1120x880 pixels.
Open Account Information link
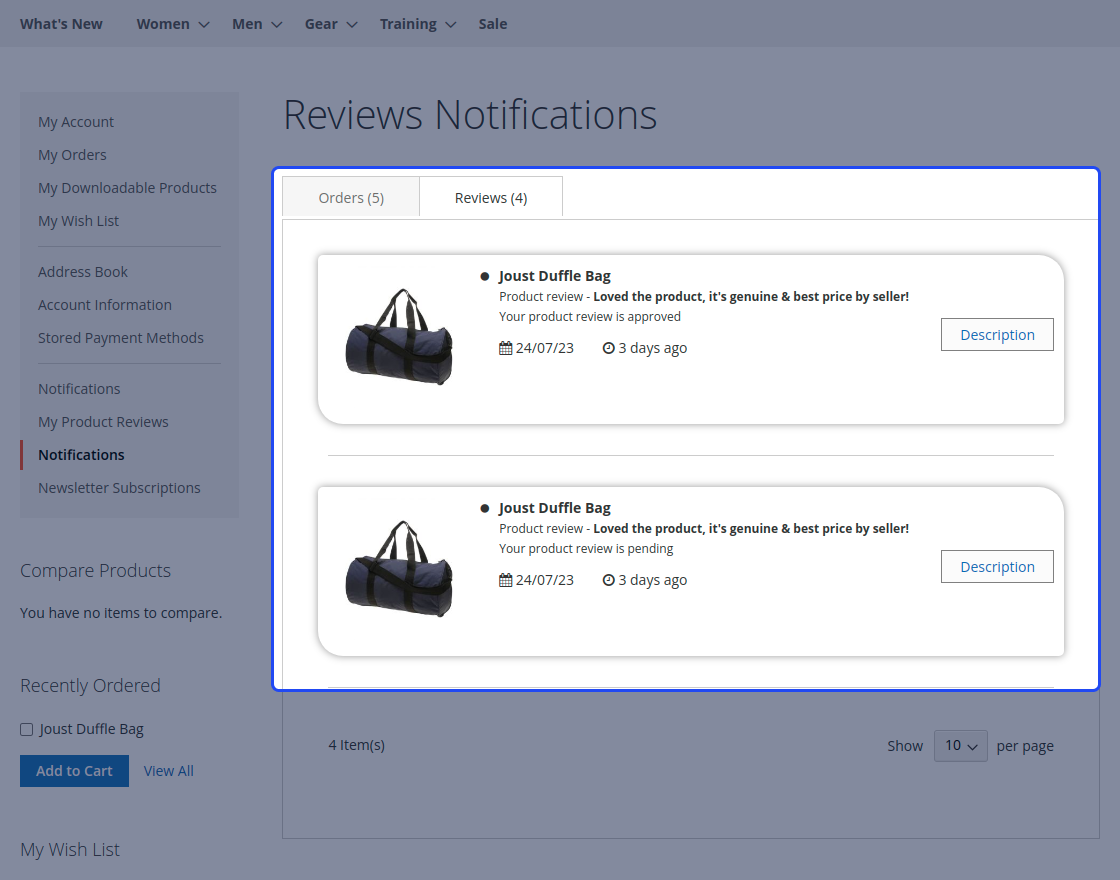click(x=105, y=305)
